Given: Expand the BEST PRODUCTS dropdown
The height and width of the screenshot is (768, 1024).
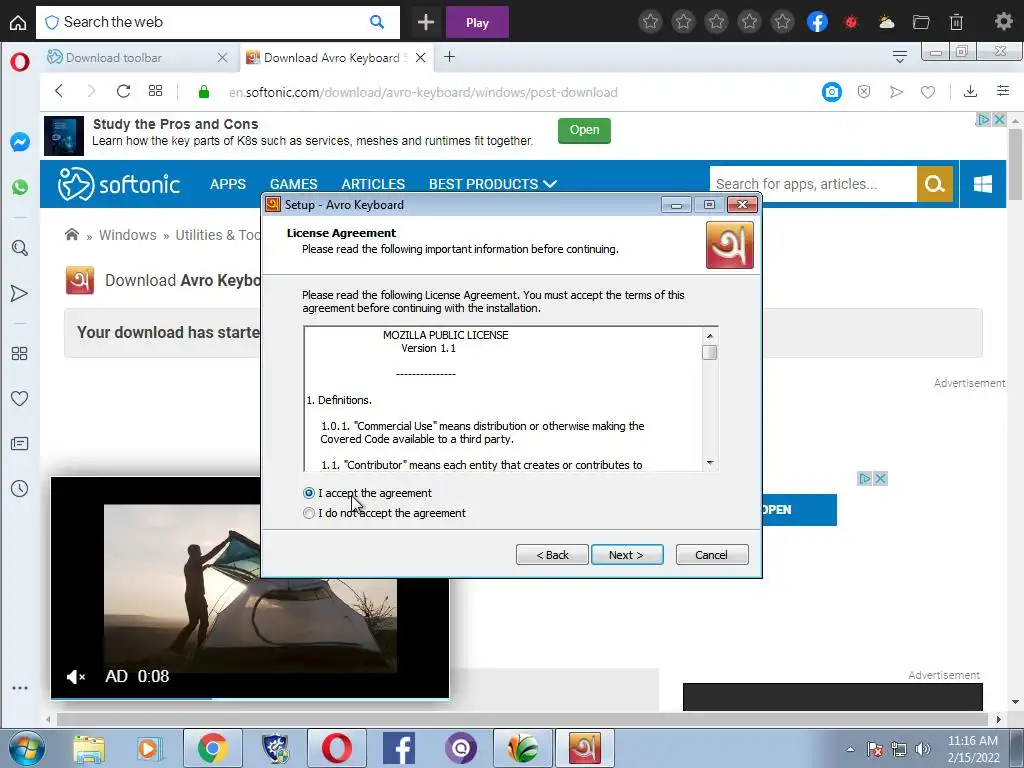Looking at the screenshot, I should pyautogui.click(x=492, y=184).
